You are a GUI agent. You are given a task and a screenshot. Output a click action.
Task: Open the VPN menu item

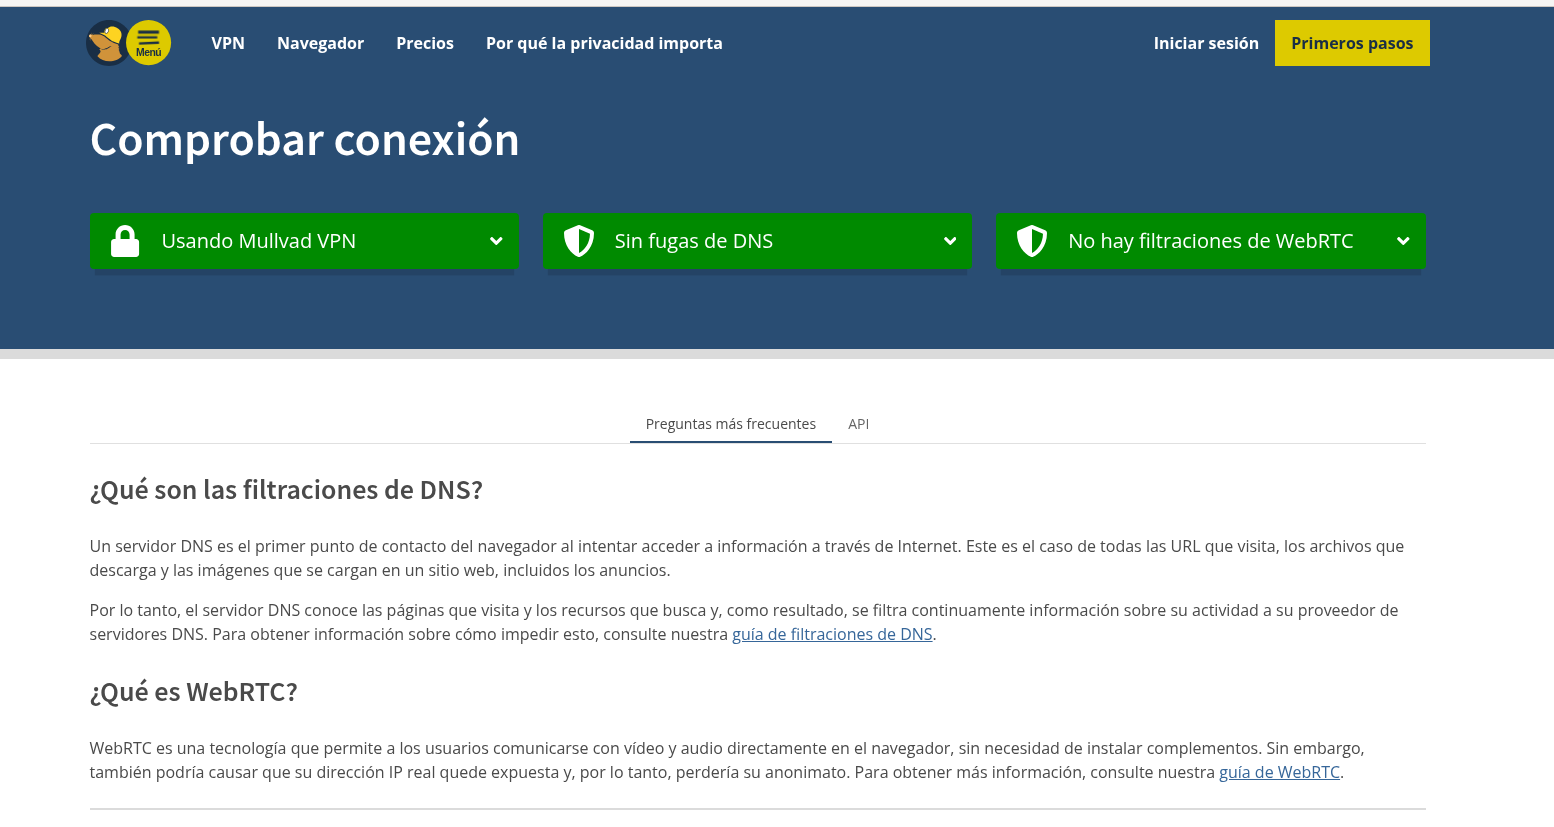[228, 43]
